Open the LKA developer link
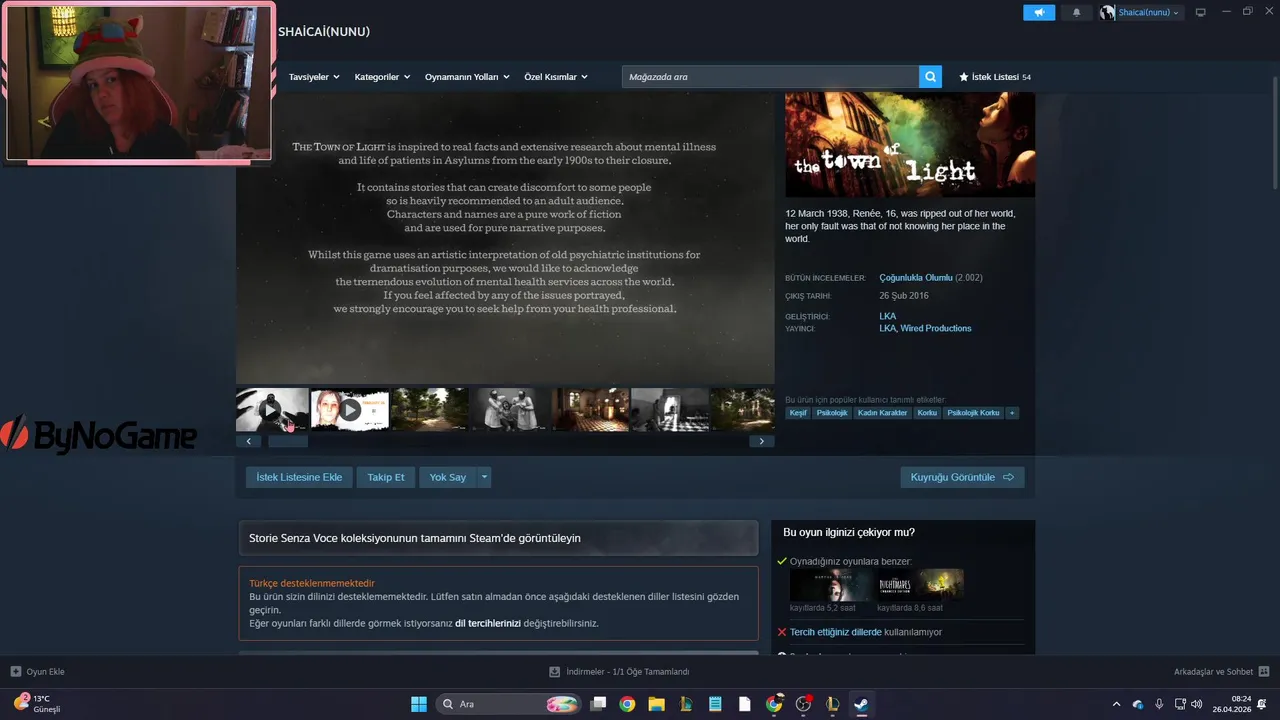 click(888, 316)
